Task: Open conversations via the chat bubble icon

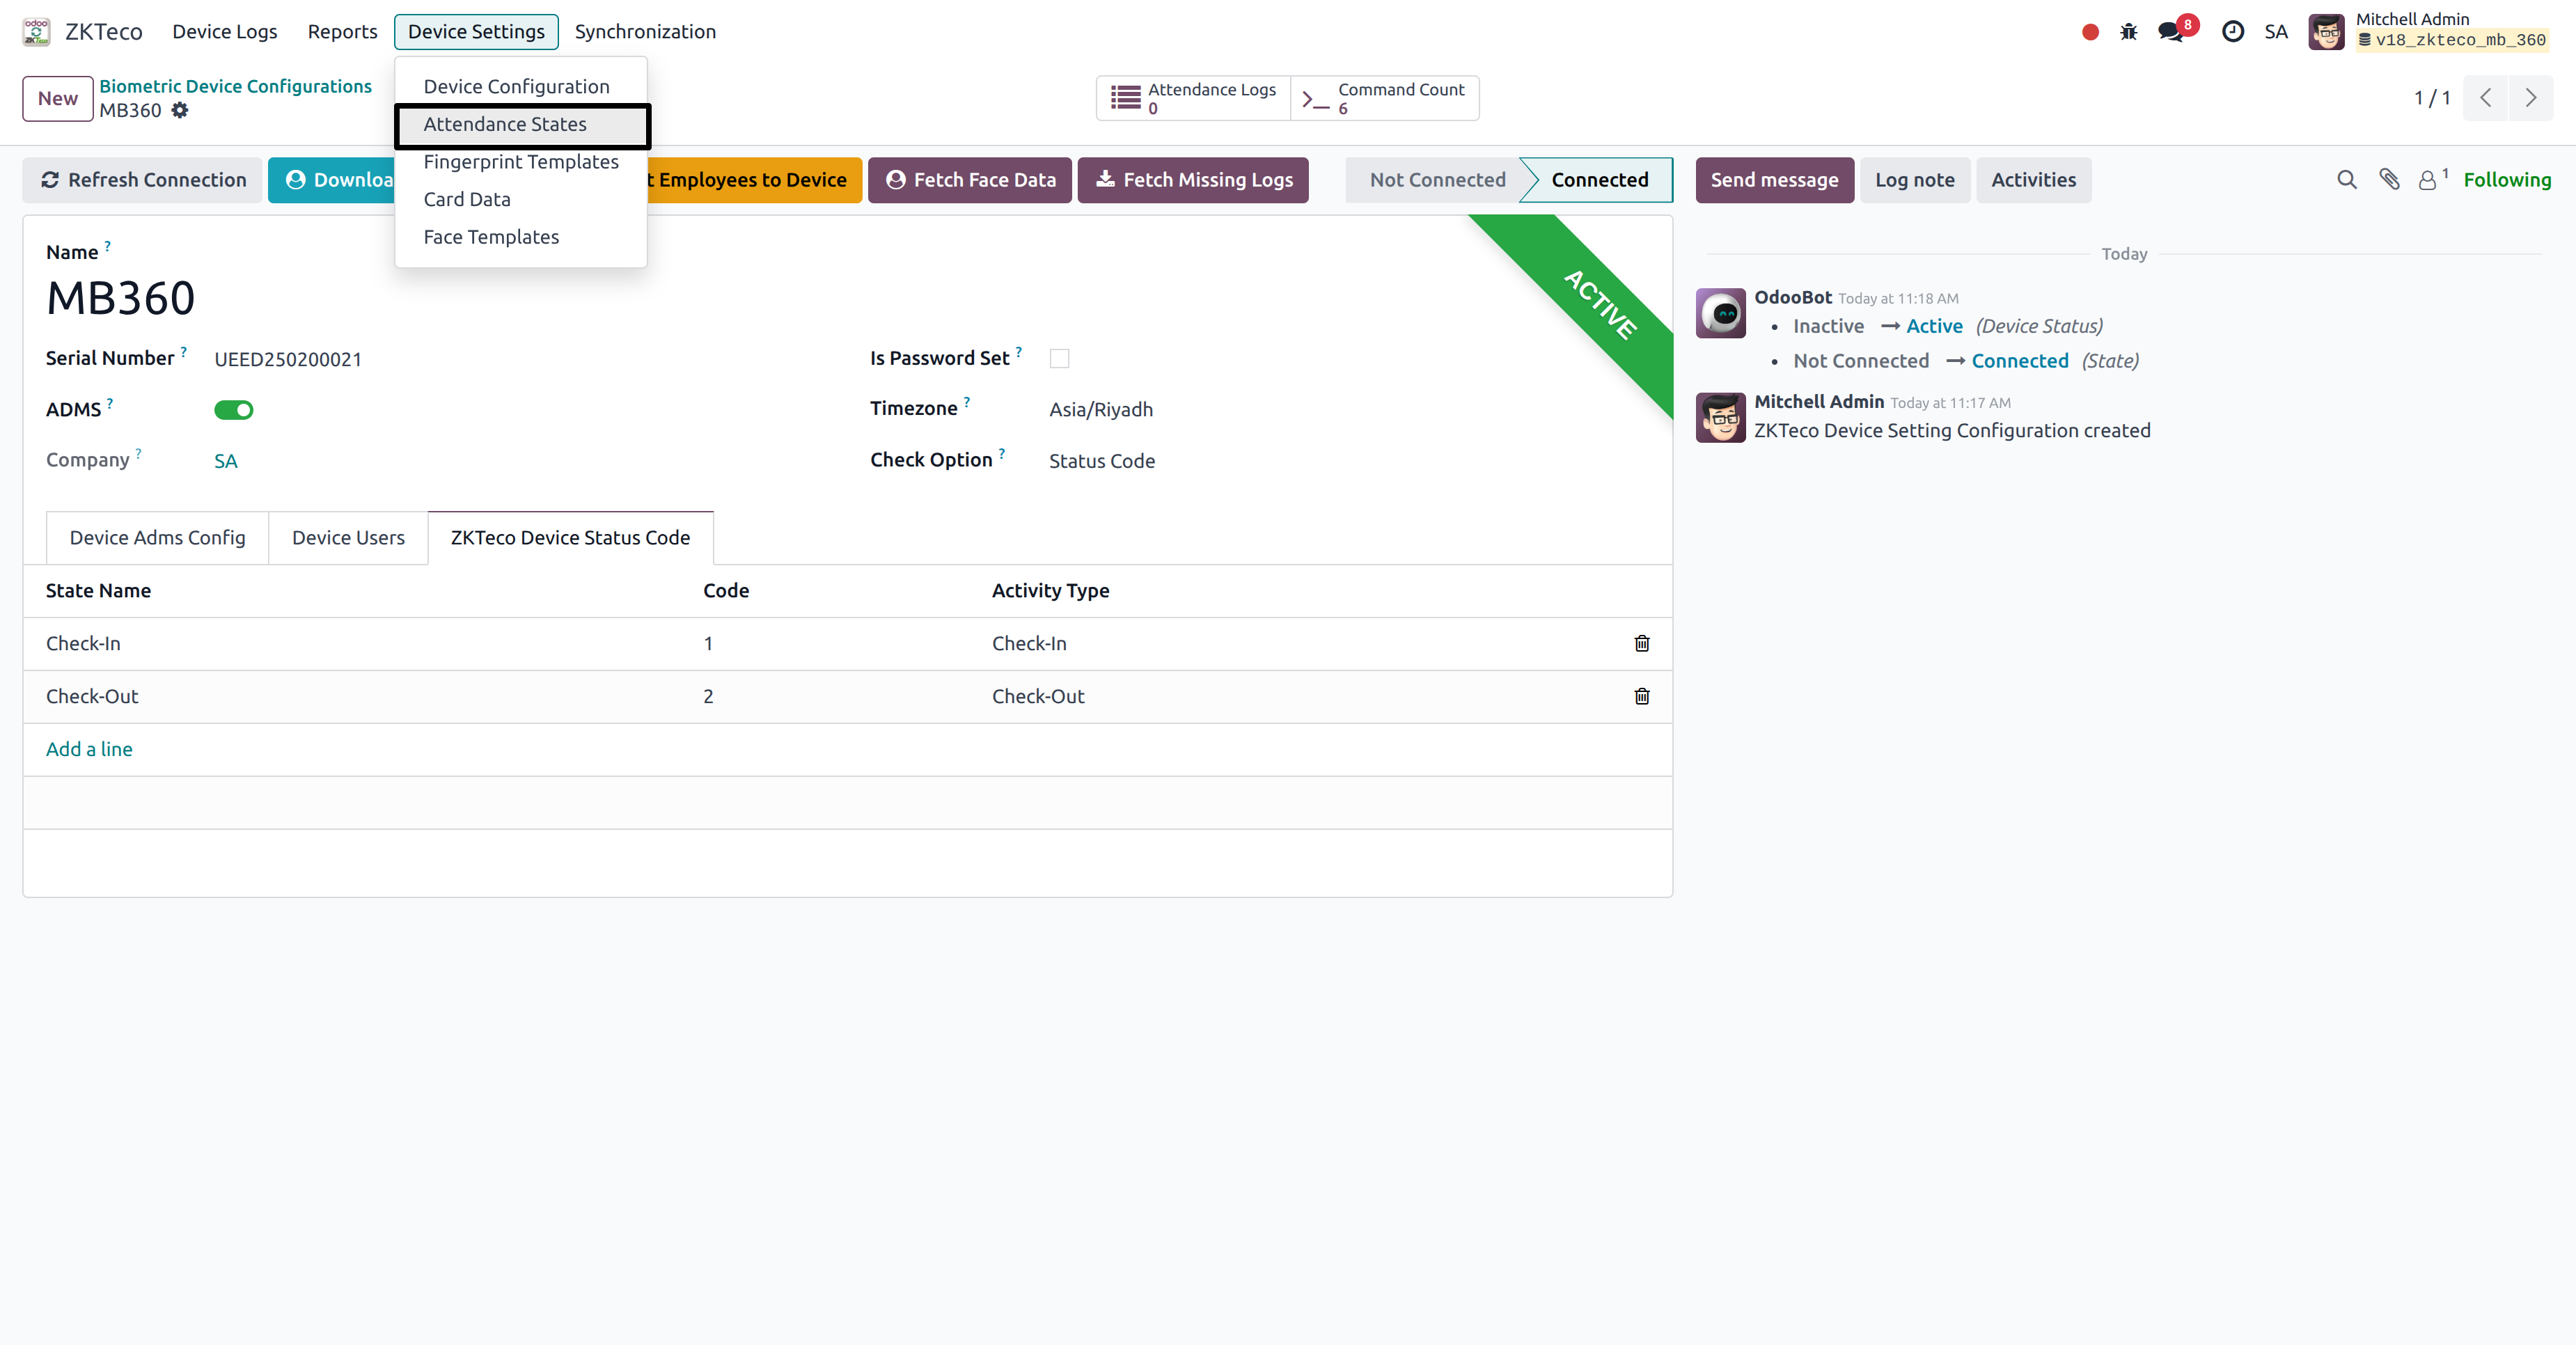Action: click(2169, 31)
